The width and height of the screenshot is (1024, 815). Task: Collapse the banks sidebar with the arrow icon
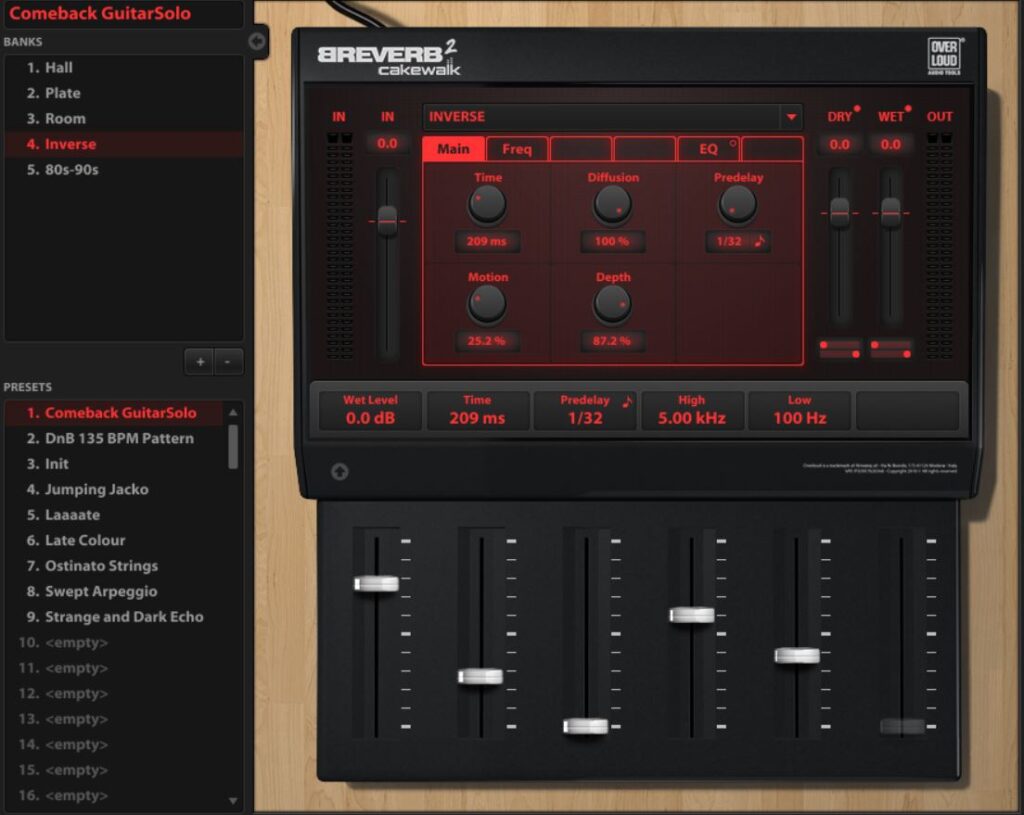click(x=257, y=42)
